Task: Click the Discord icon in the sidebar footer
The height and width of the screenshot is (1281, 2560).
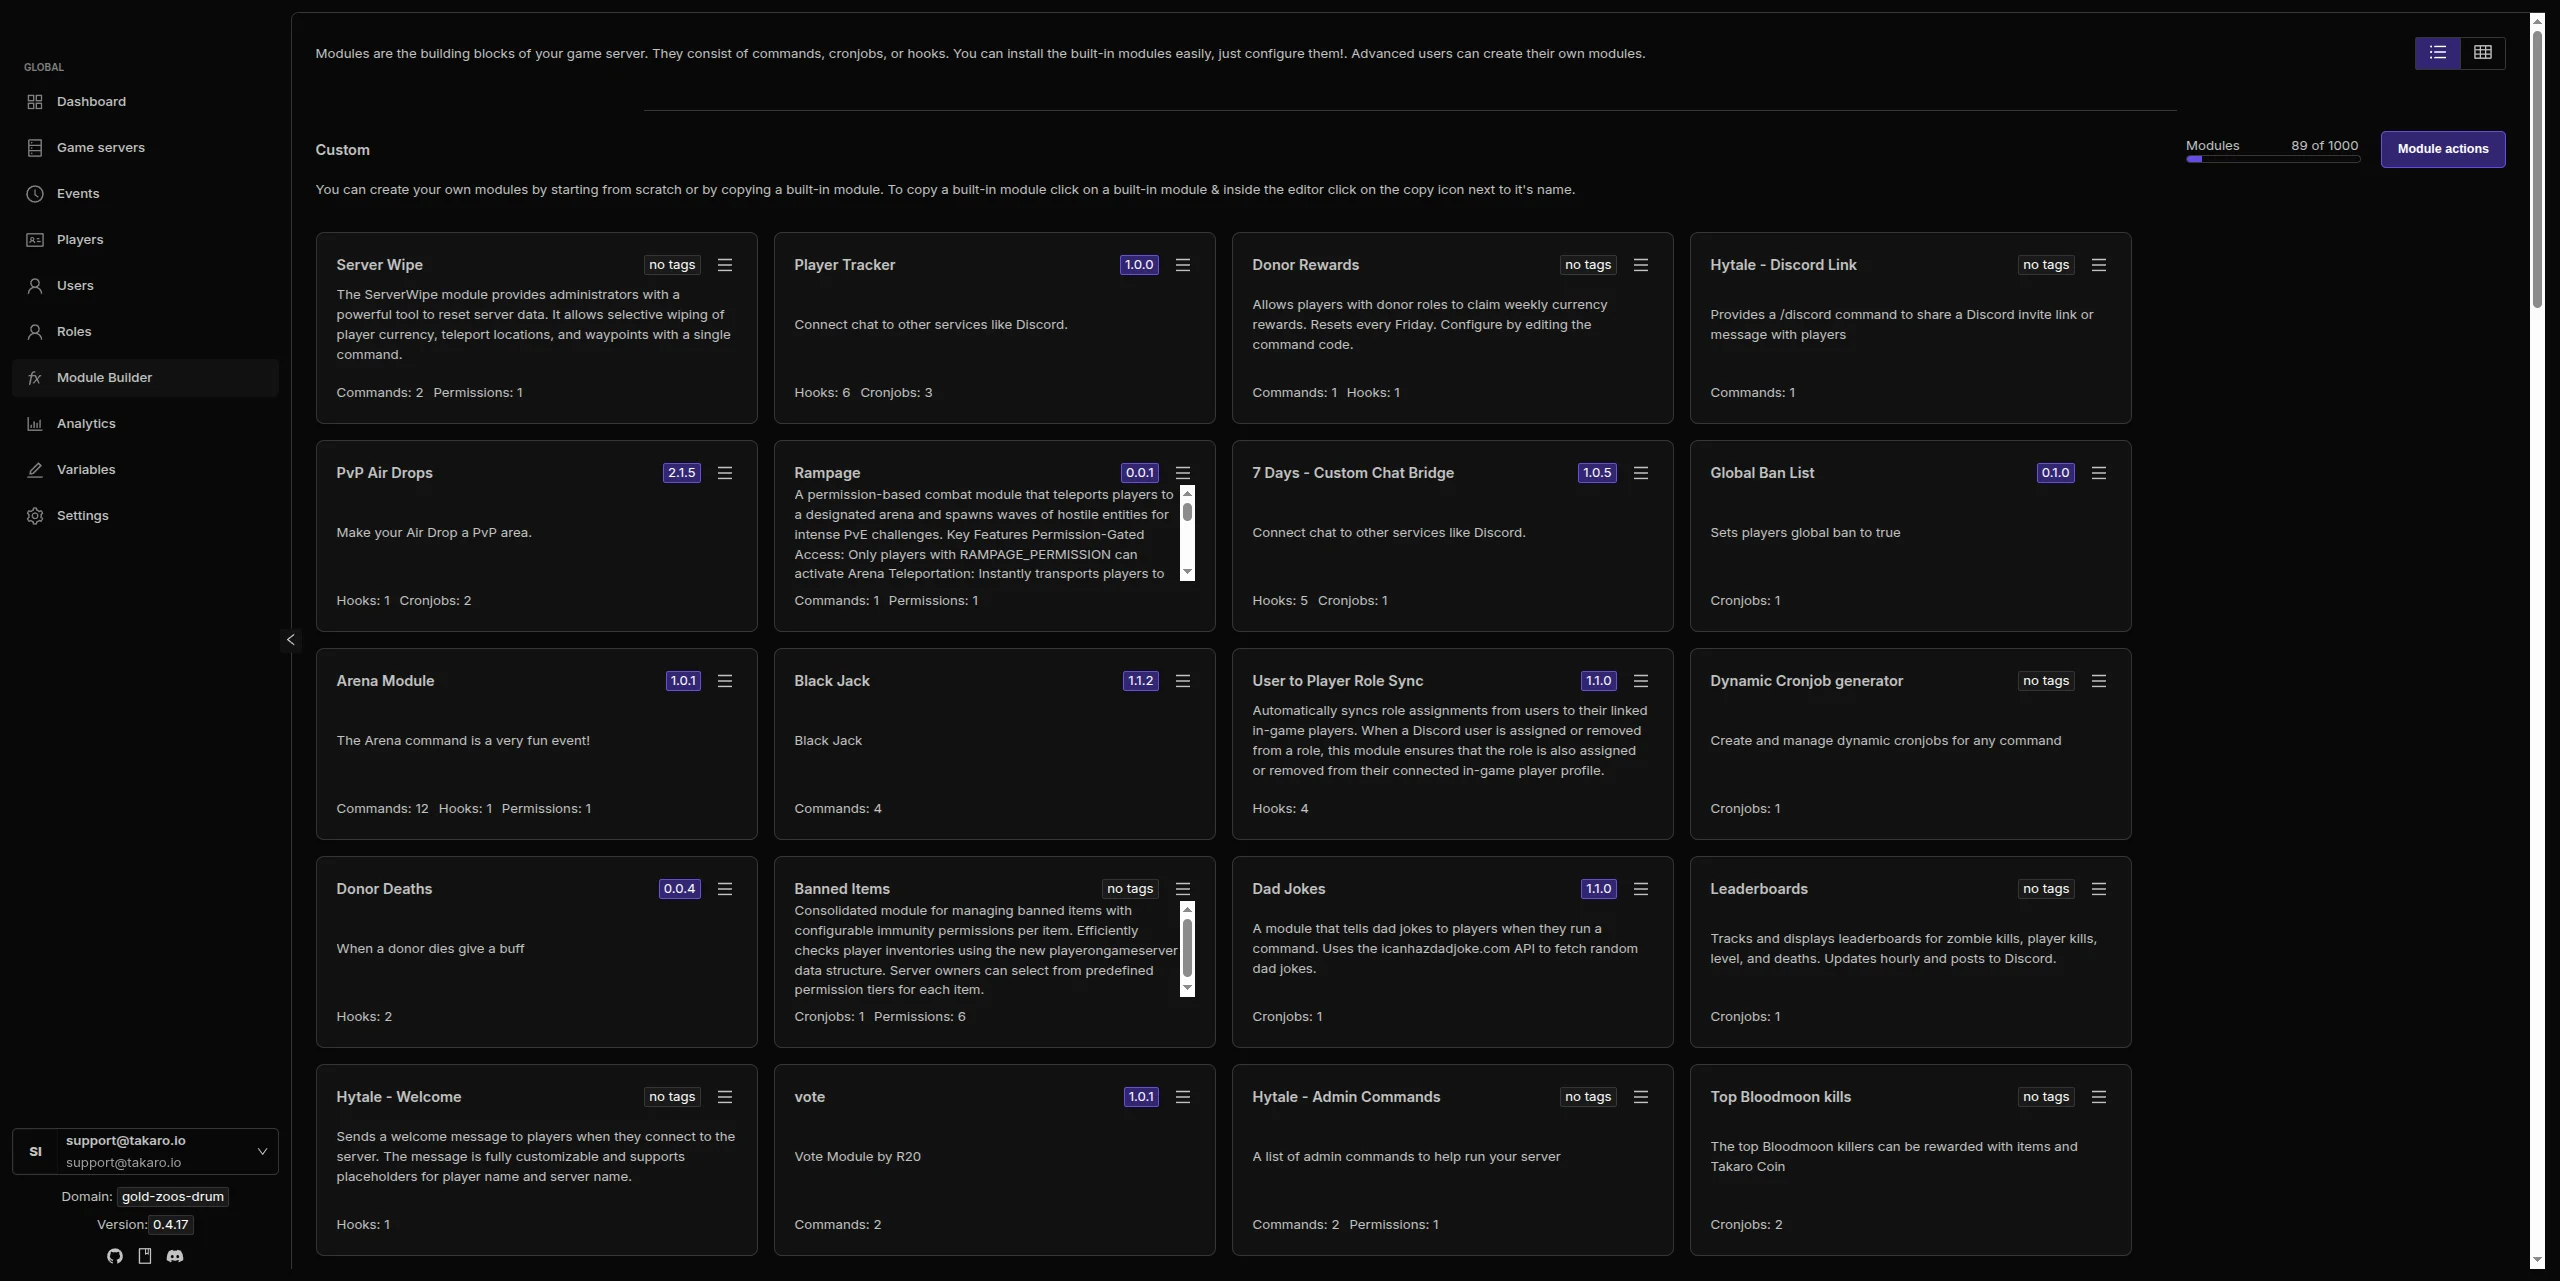Action: [x=176, y=1256]
